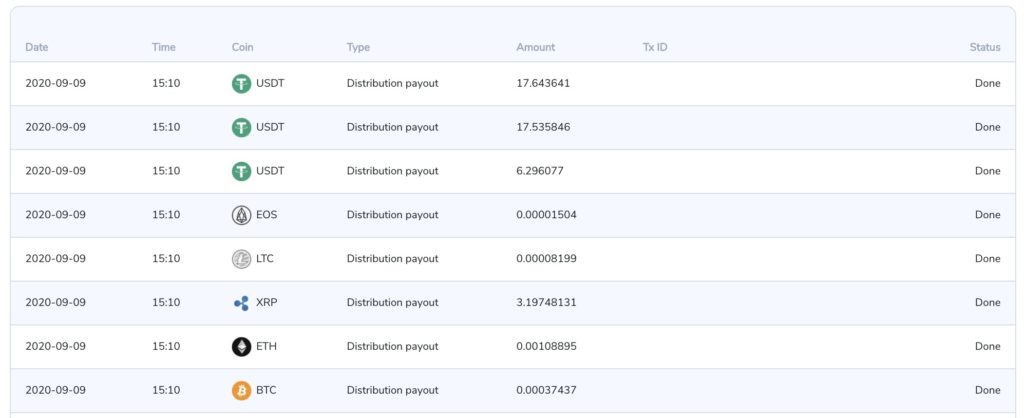Select the LTC Litecoin icon
Image resolution: width=1024 pixels, height=418 pixels.
pyautogui.click(x=241, y=259)
